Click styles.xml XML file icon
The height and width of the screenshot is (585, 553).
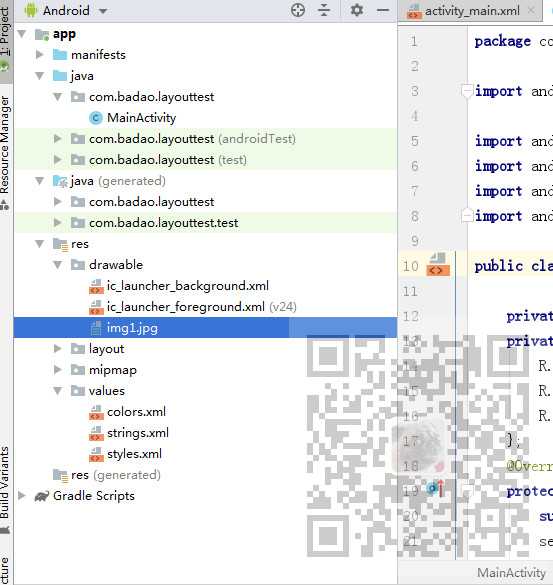pyautogui.click(x=96, y=454)
